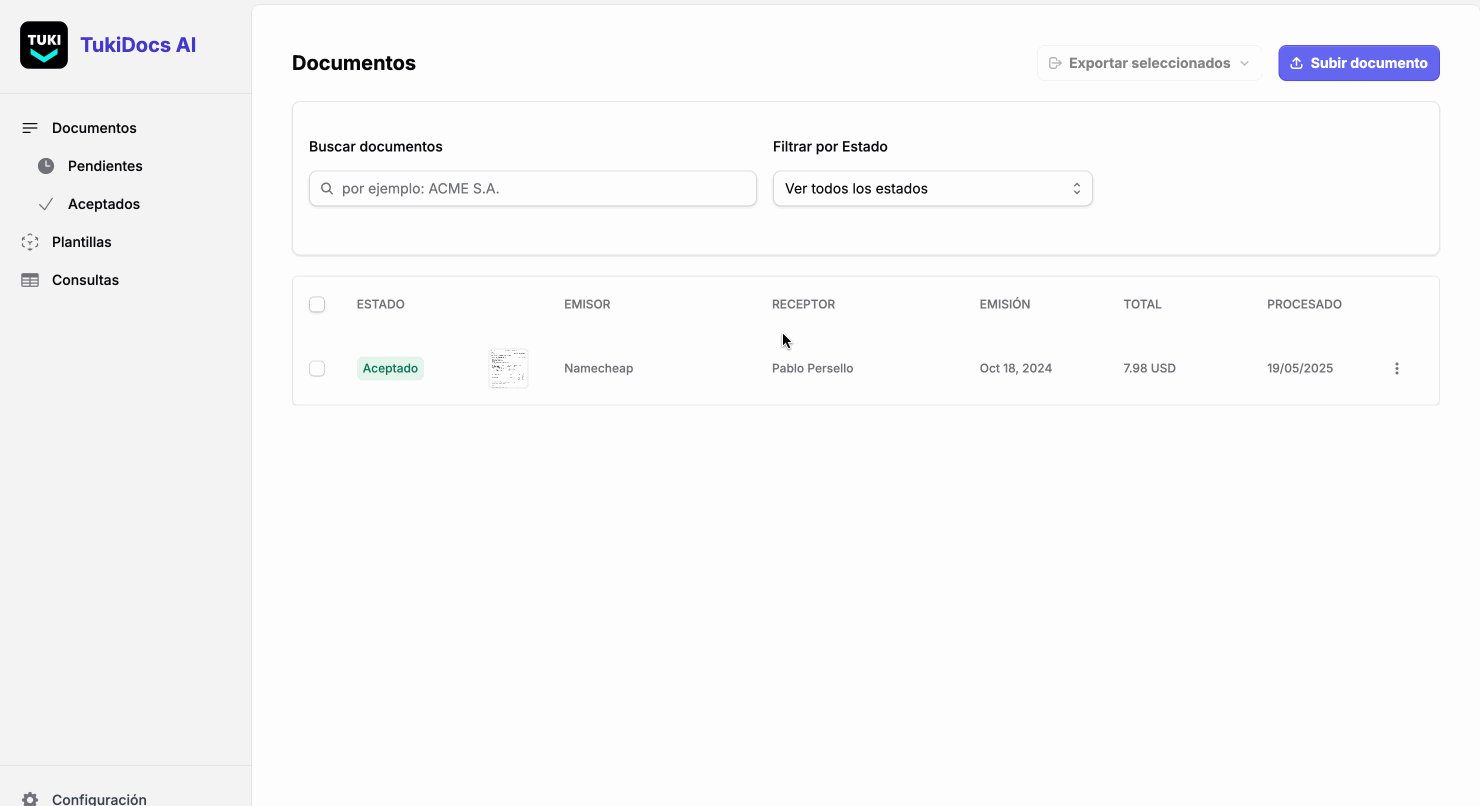Screen dimensions: 1480x806
Task: Open the Ver todos los estados dropdown
Action: pos(932,188)
